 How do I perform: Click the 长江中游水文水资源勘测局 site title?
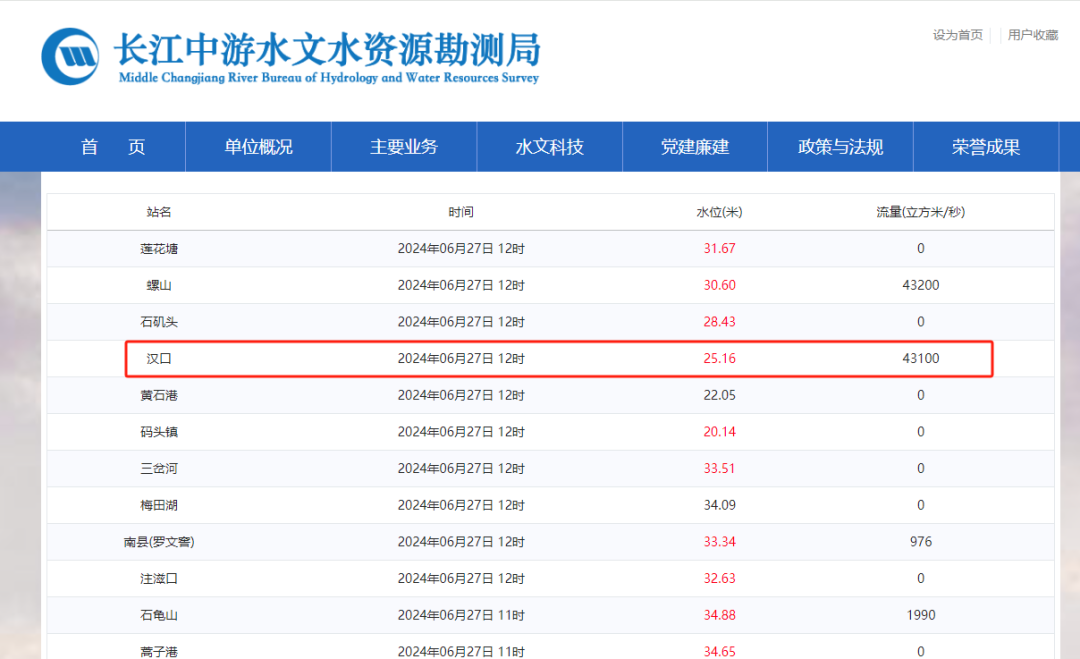click(328, 48)
